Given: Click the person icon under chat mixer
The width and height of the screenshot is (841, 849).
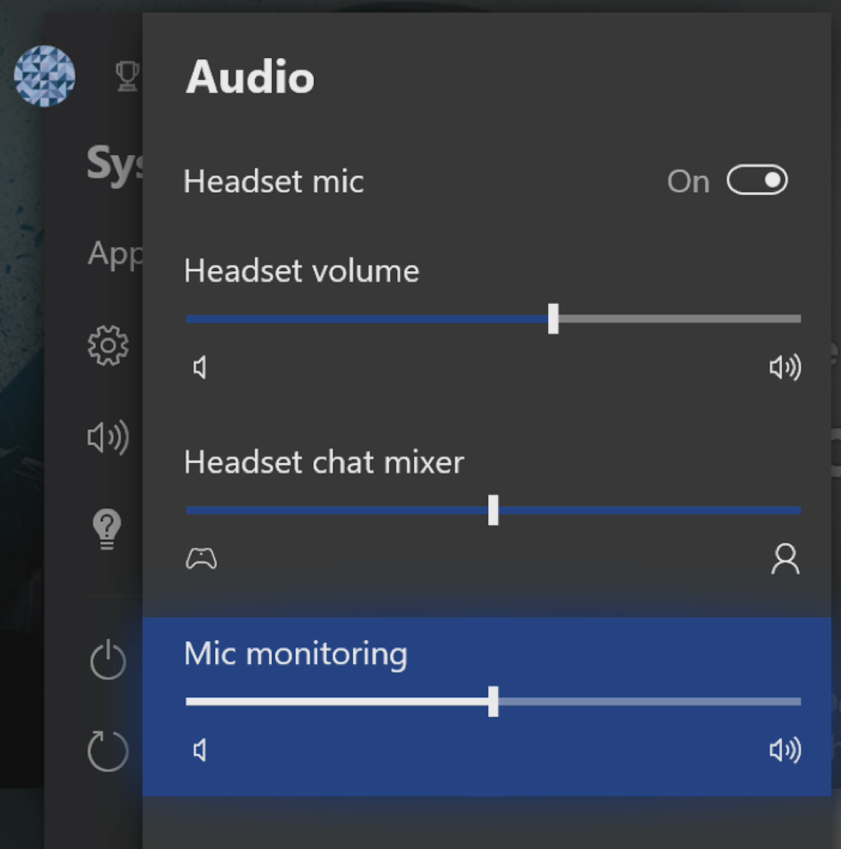Looking at the screenshot, I should (785, 559).
